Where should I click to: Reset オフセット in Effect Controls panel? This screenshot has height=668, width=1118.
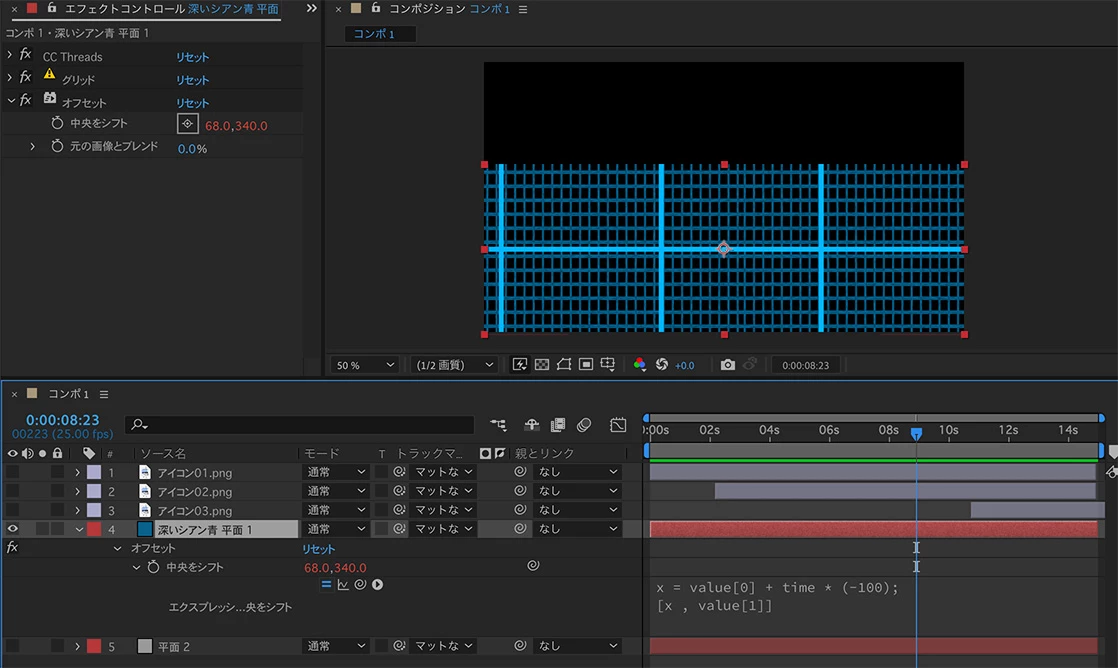coord(193,103)
